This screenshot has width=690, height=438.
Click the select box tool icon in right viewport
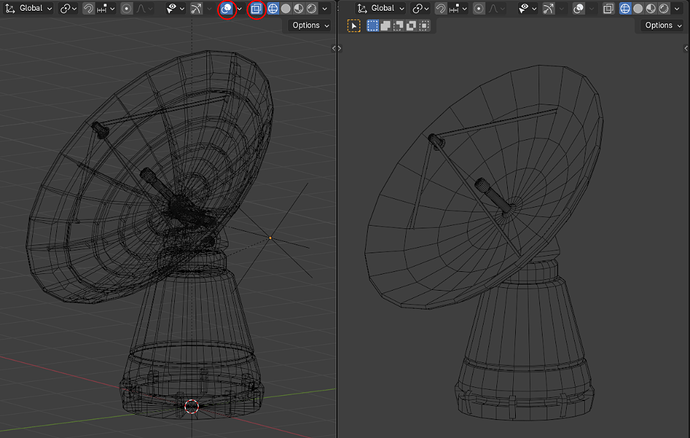click(x=354, y=25)
